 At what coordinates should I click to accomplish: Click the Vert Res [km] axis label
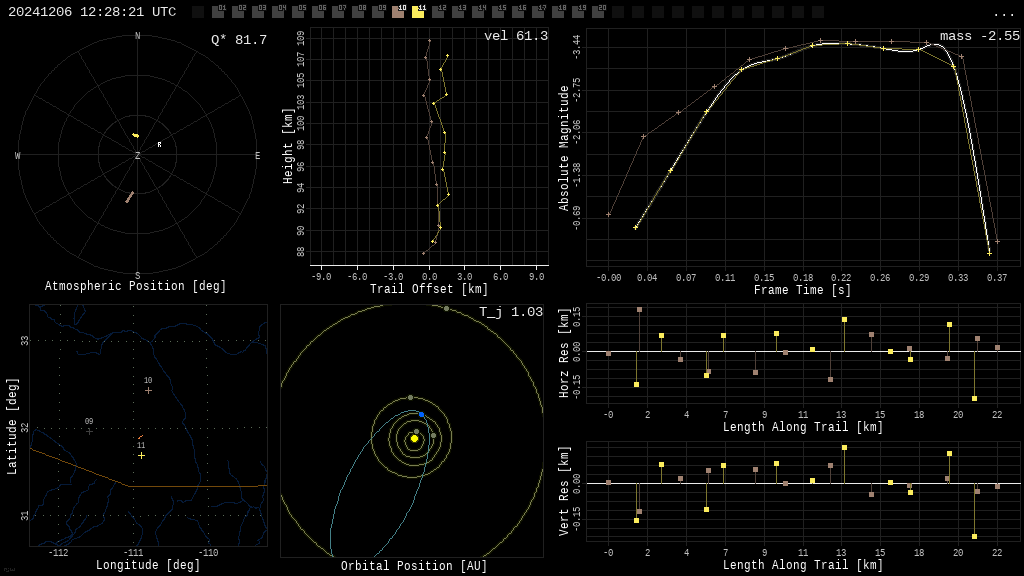(564, 491)
